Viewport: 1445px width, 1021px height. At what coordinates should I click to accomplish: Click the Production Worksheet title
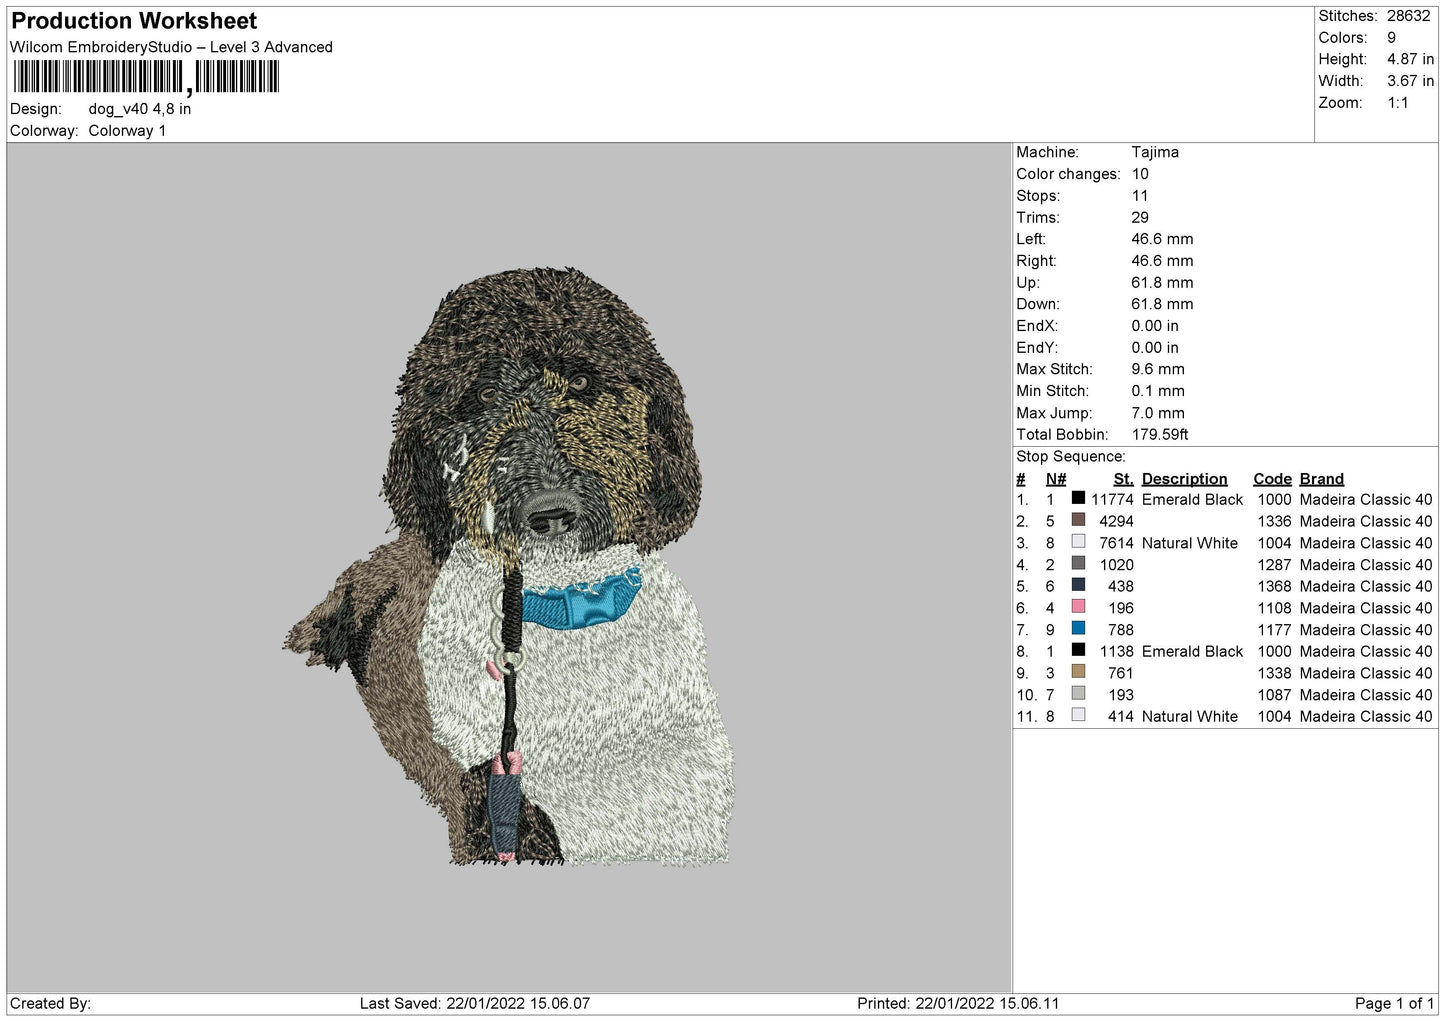click(134, 21)
